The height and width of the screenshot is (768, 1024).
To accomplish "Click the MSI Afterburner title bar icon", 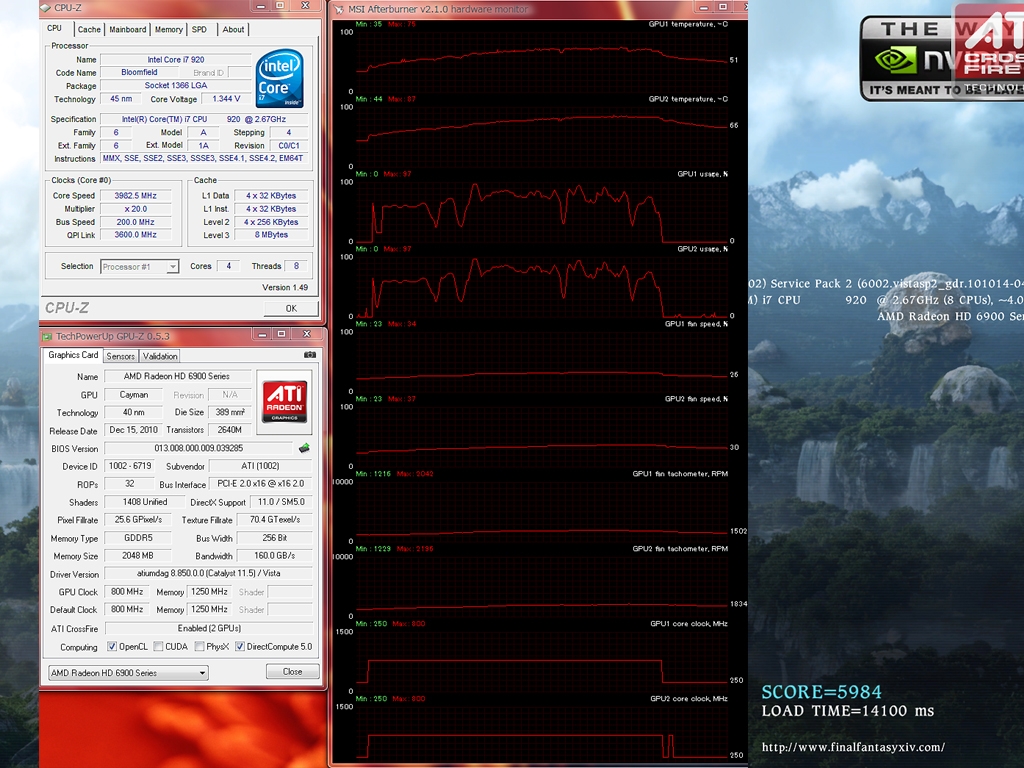I will tap(339, 10).
